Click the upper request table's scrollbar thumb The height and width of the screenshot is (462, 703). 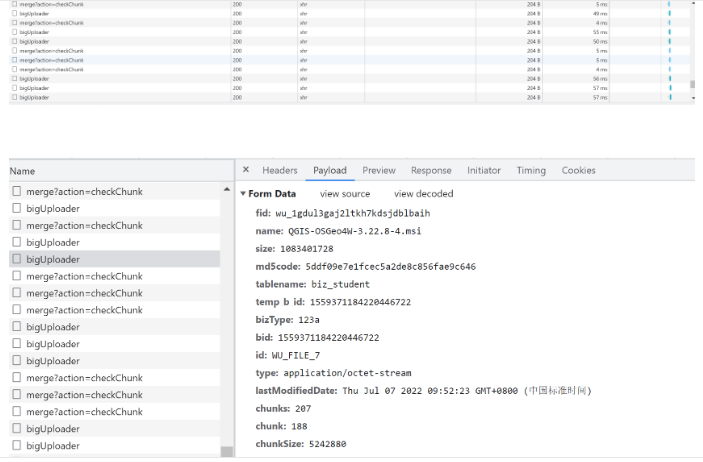tap(693, 84)
